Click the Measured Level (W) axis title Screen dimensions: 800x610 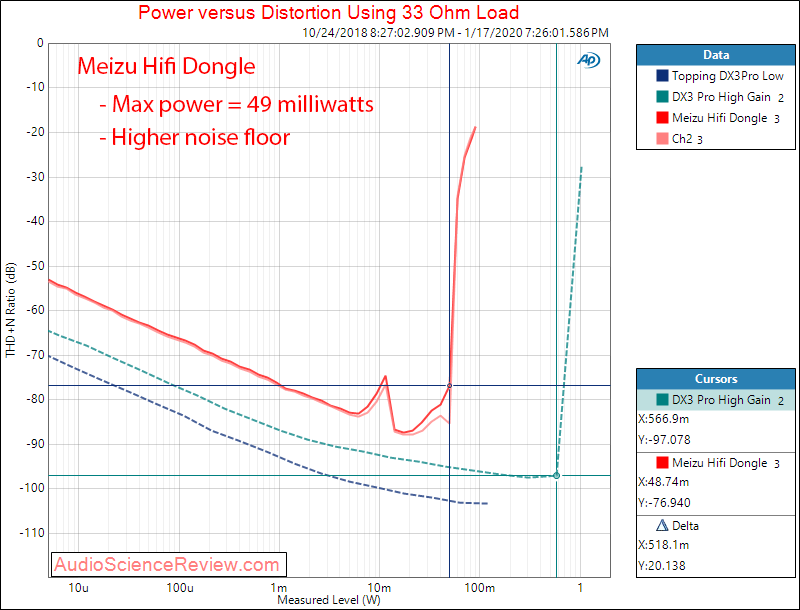pyautogui.click(x=329, y=600)
